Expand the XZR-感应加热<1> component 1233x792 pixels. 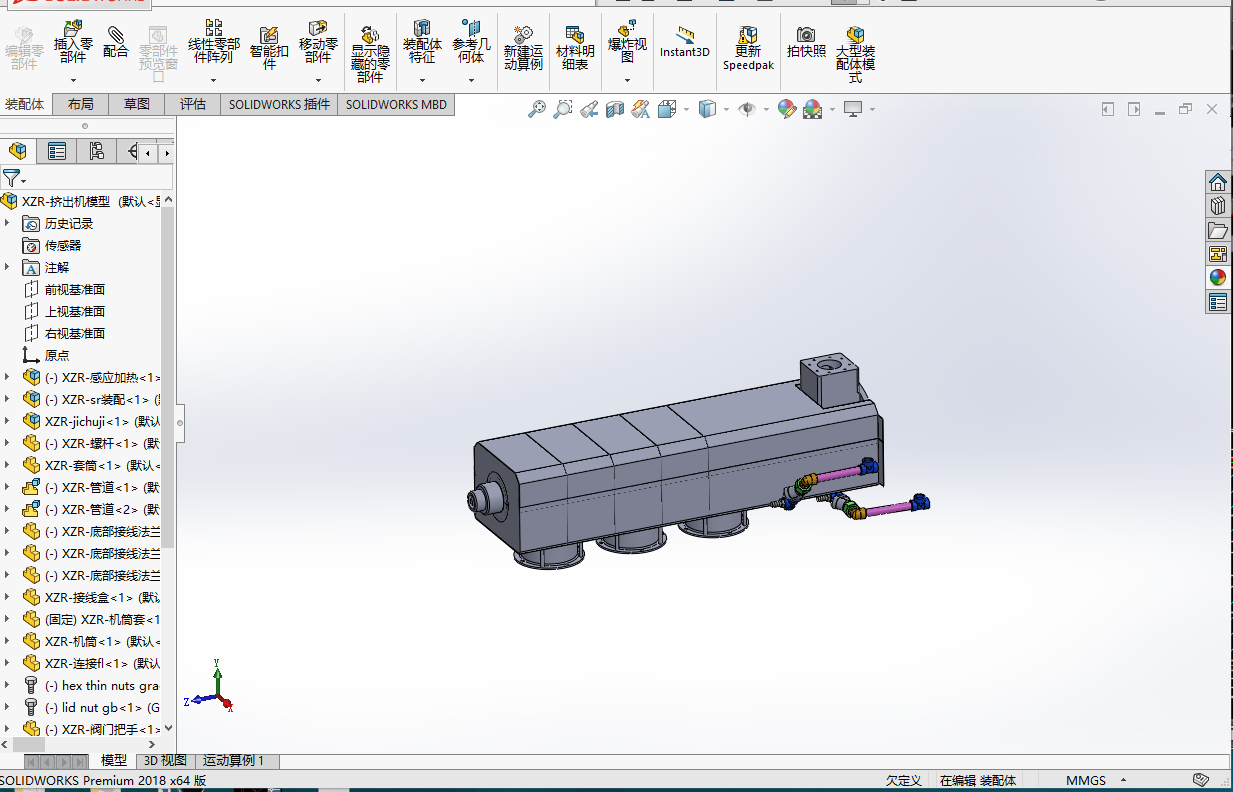point(7,377)
